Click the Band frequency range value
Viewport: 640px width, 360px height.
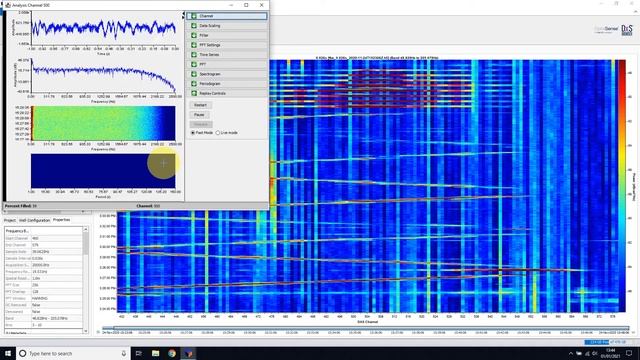click(56, 318)
